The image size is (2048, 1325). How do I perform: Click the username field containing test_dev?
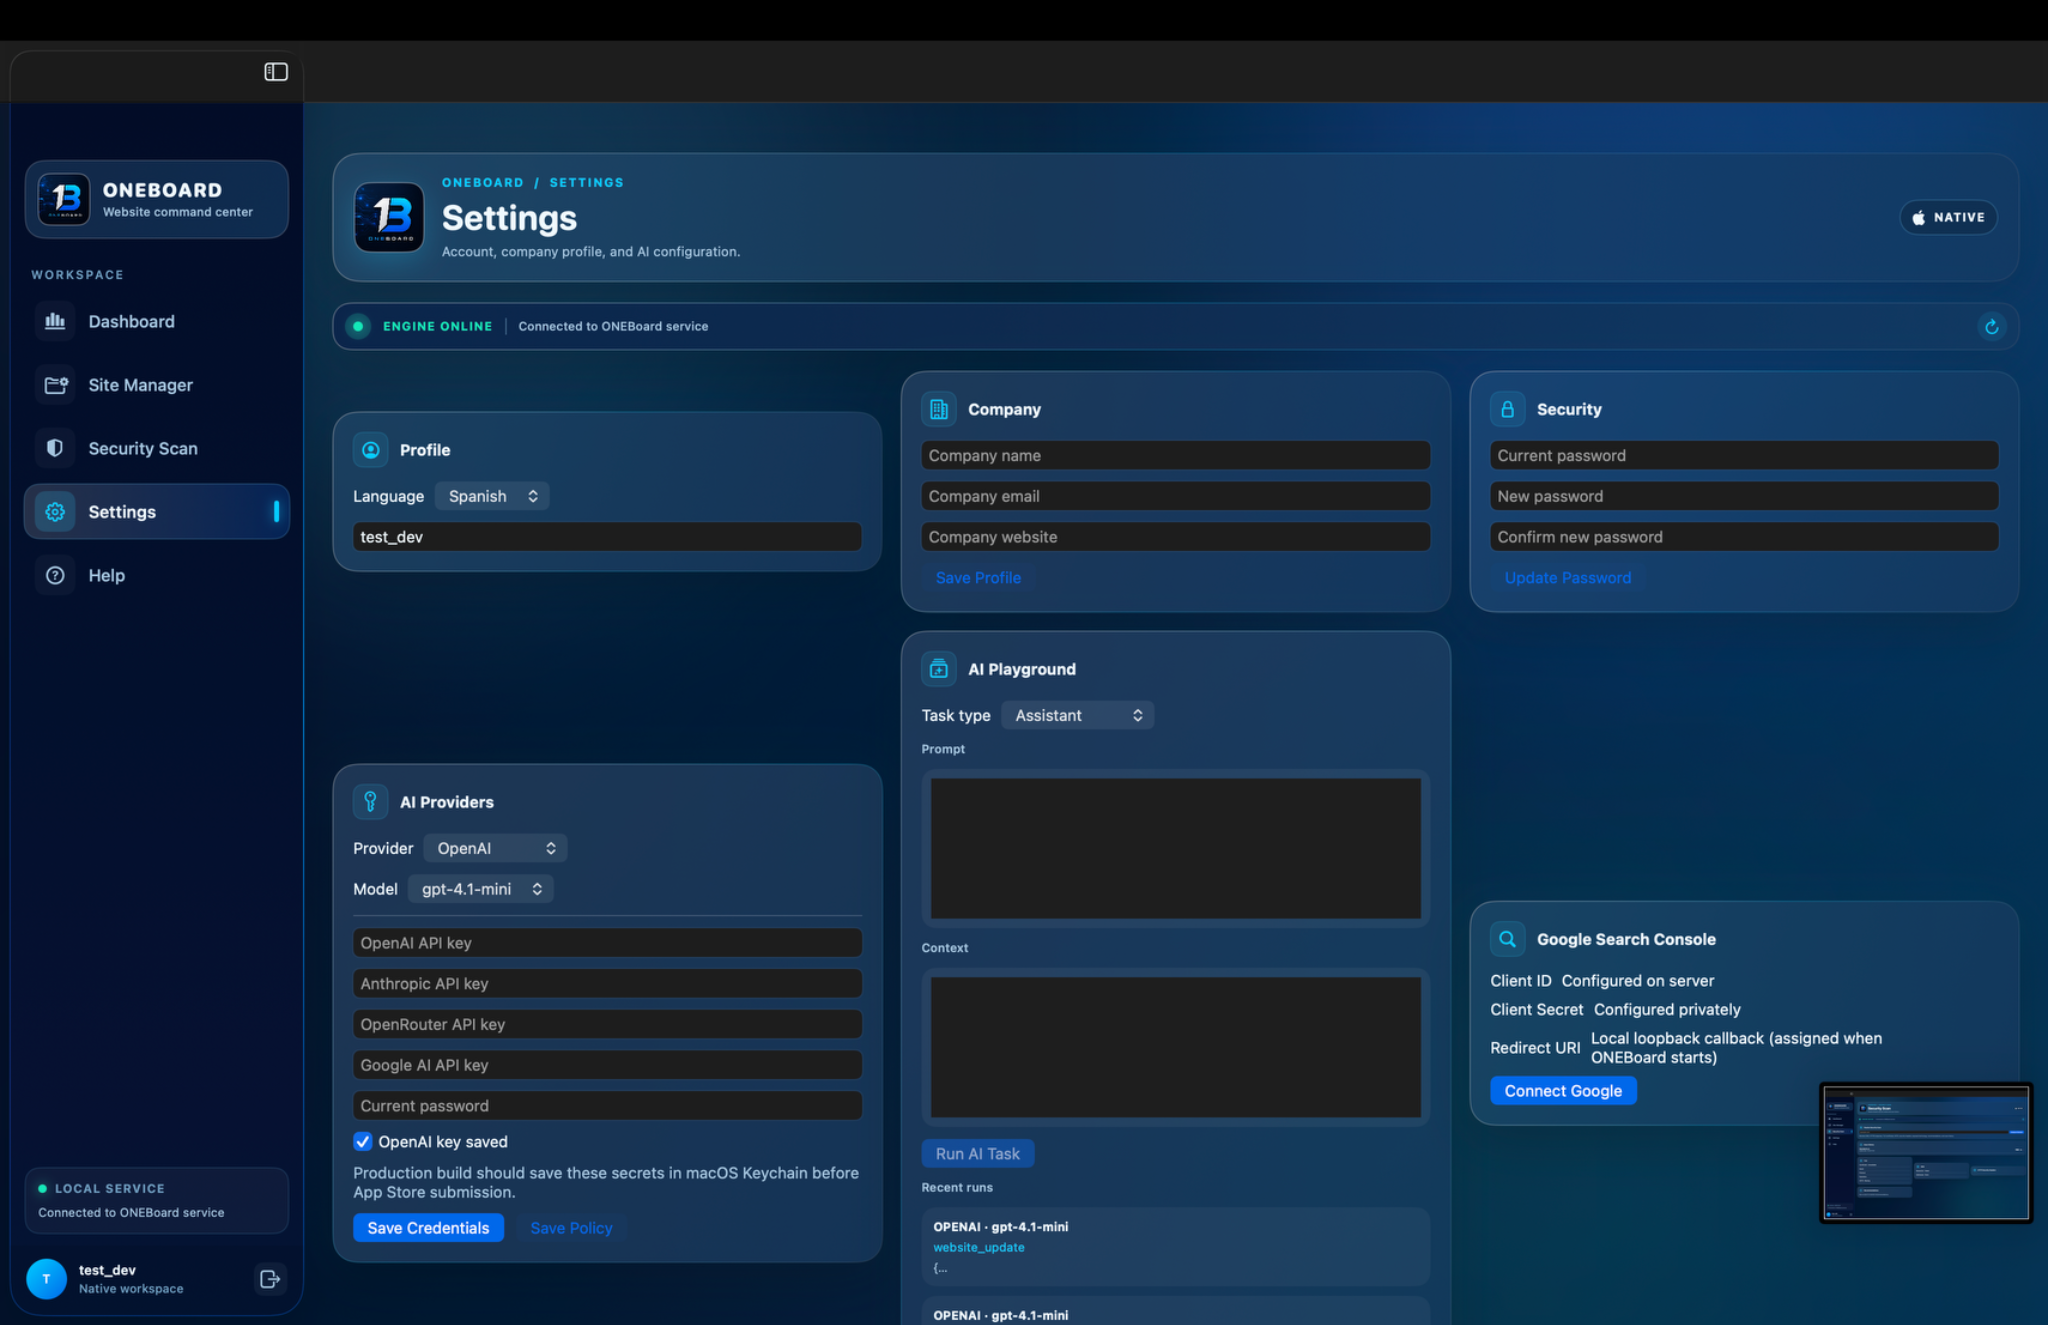coord(607,537)
